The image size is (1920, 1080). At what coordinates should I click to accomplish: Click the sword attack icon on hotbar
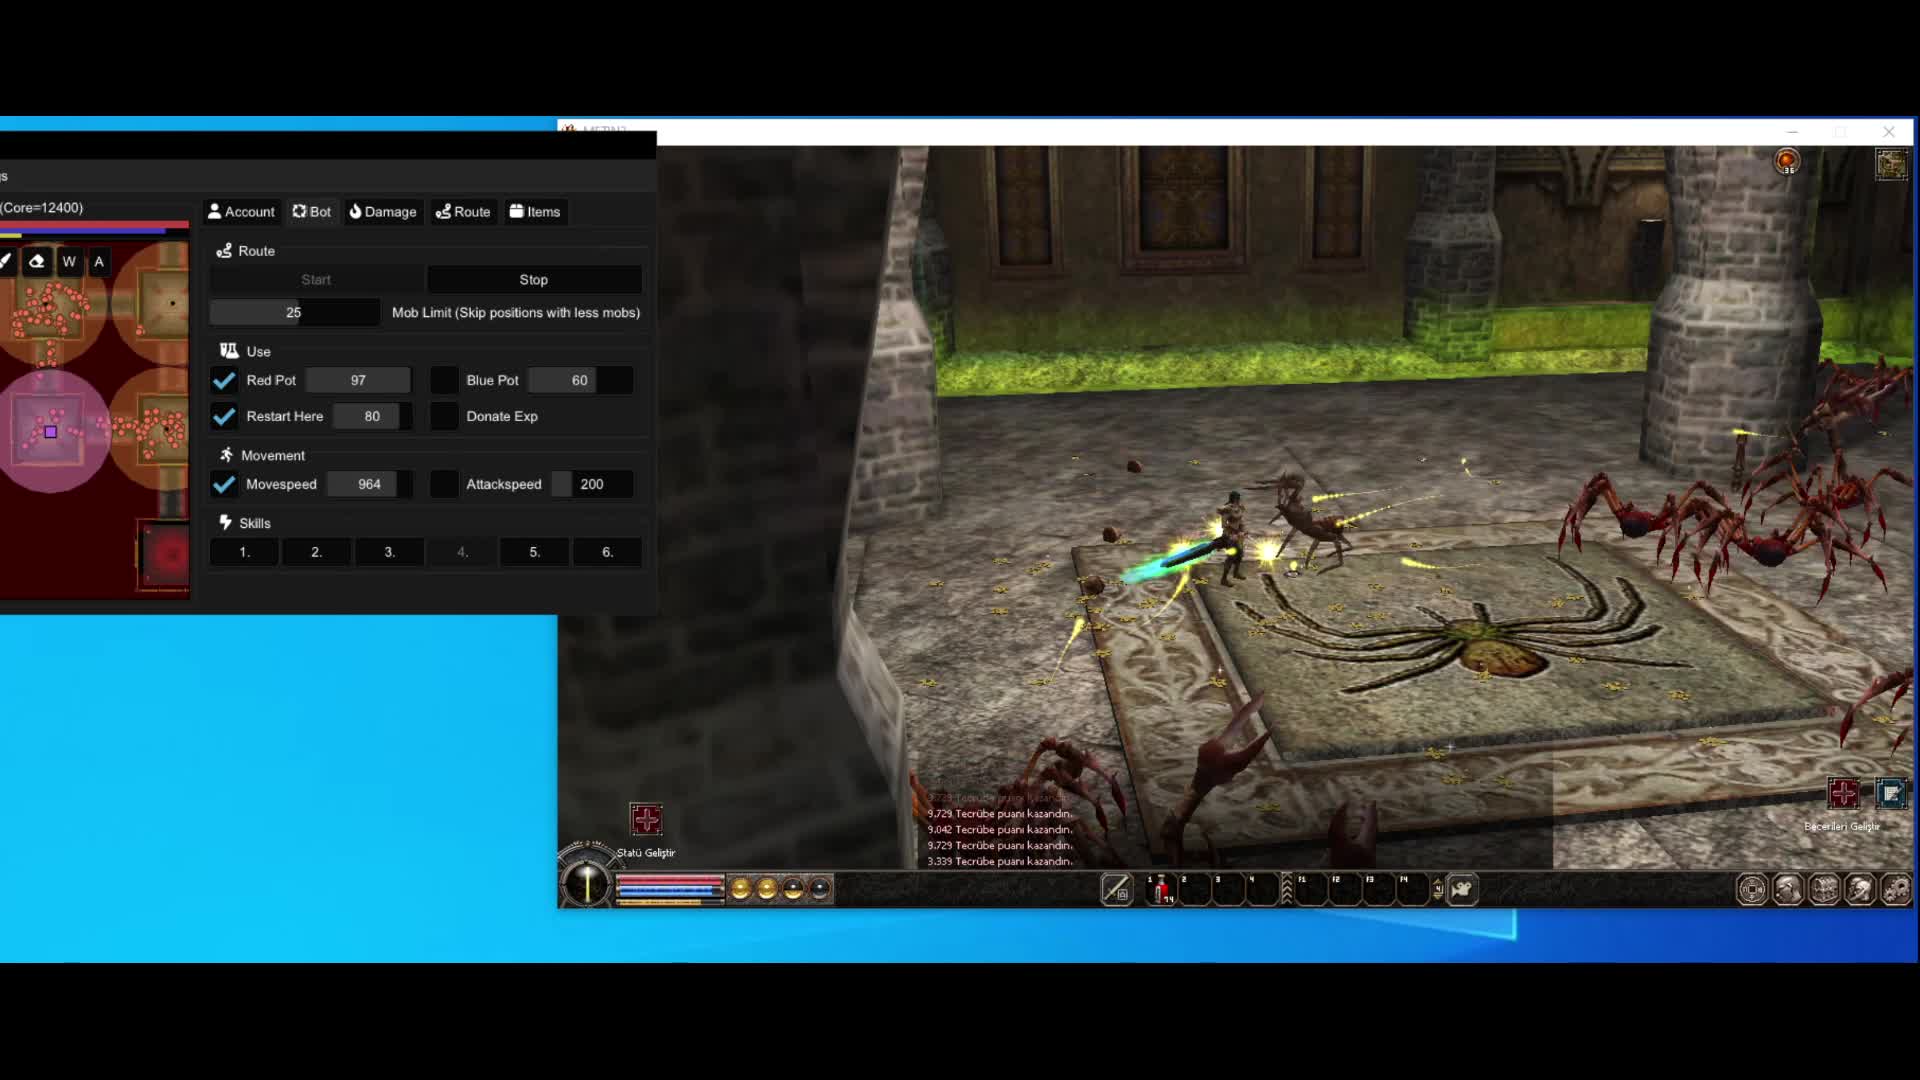(x=1116, y=889)
